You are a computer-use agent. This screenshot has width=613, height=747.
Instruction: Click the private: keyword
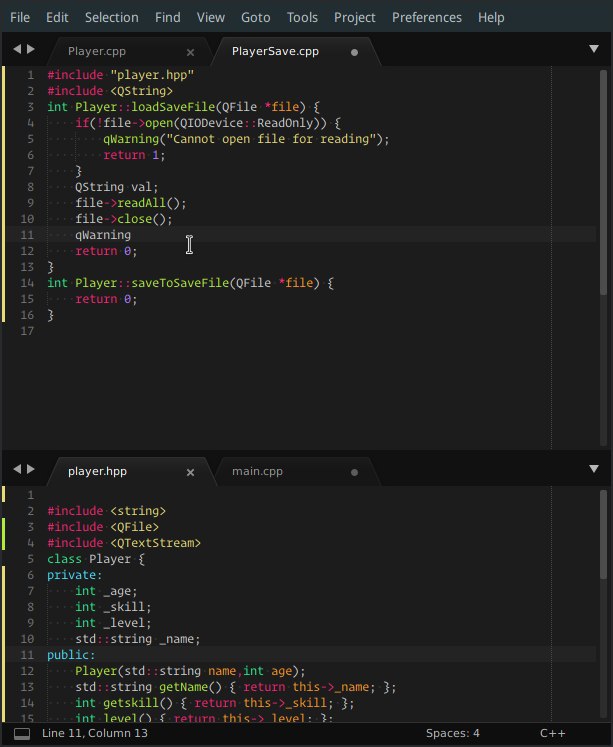click(x=75, y=575)
